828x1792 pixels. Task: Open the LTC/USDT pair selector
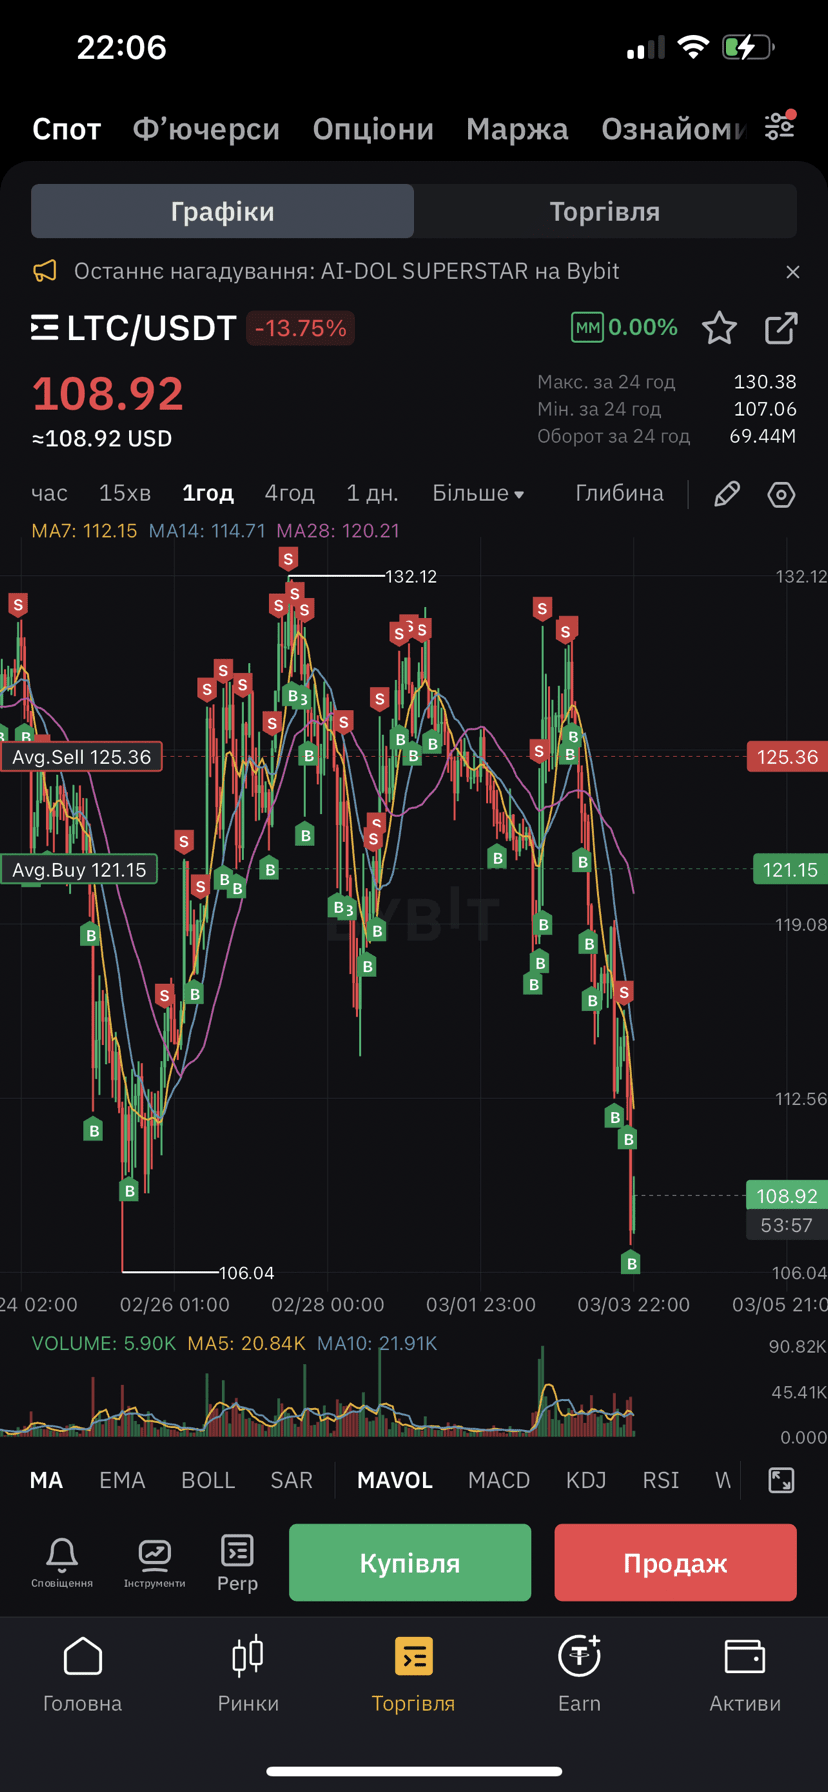pos(134,328)
